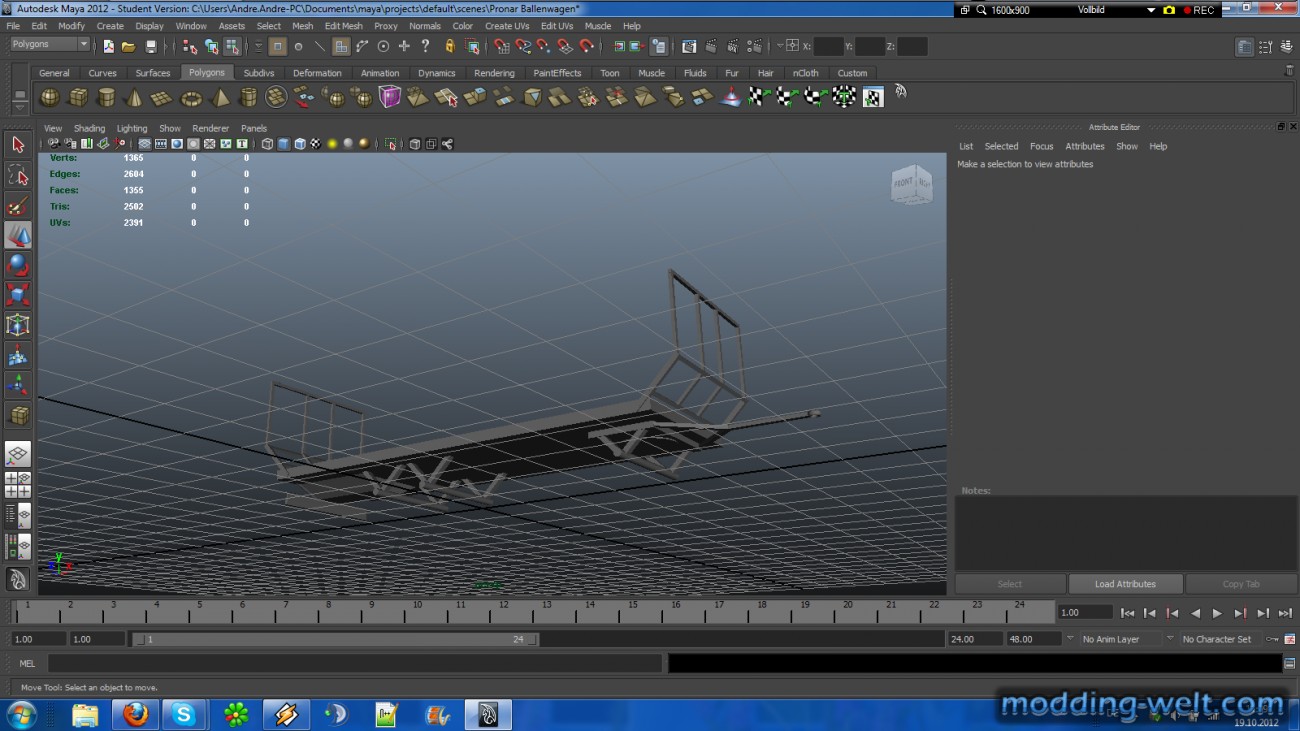The image size is (1300, 731).
Task: Click the MEL command line input
Action: (355, 663)
